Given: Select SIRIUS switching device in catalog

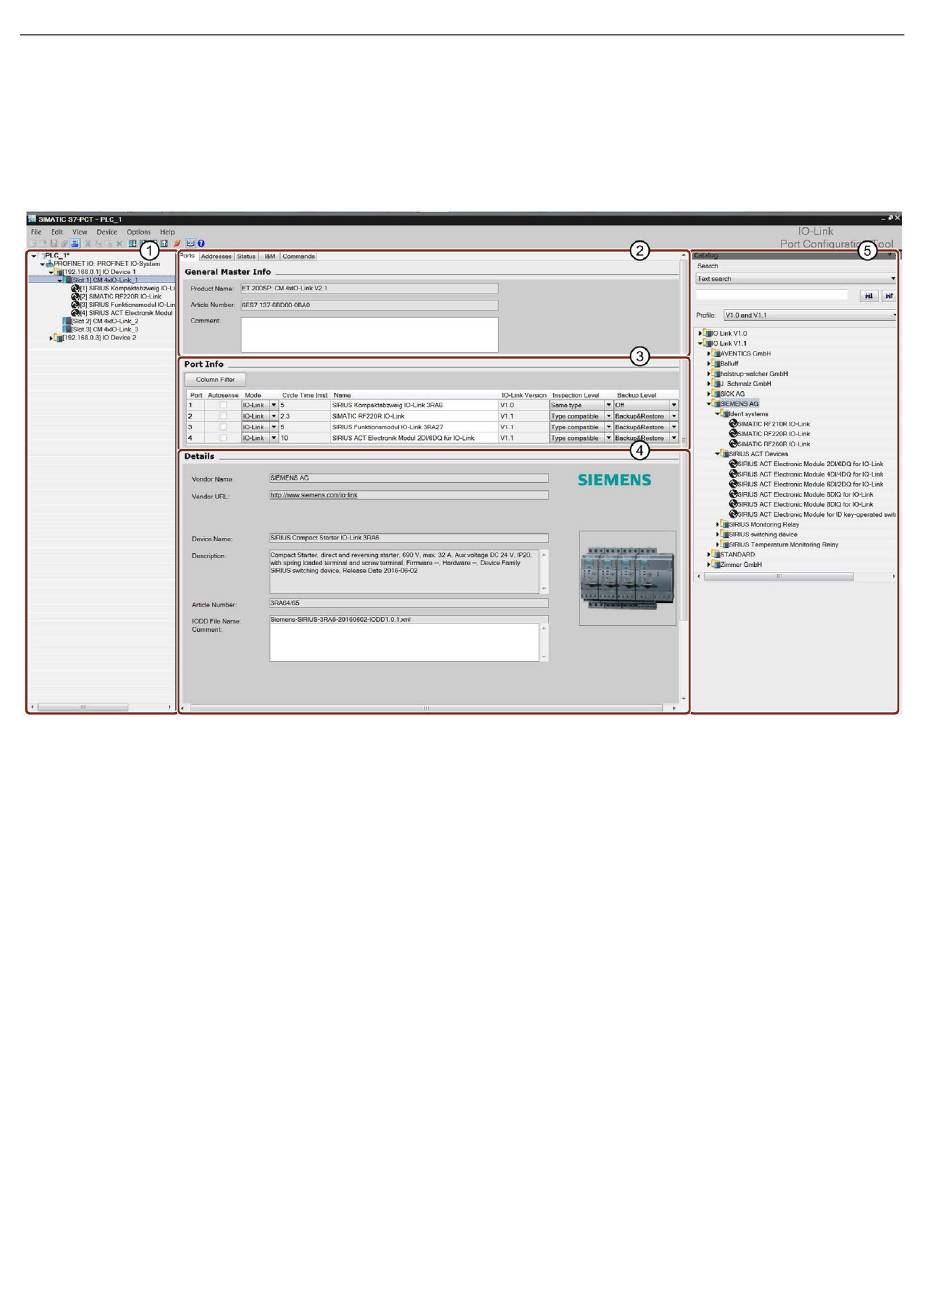Looking at the screenshot, I should [763, 535].
